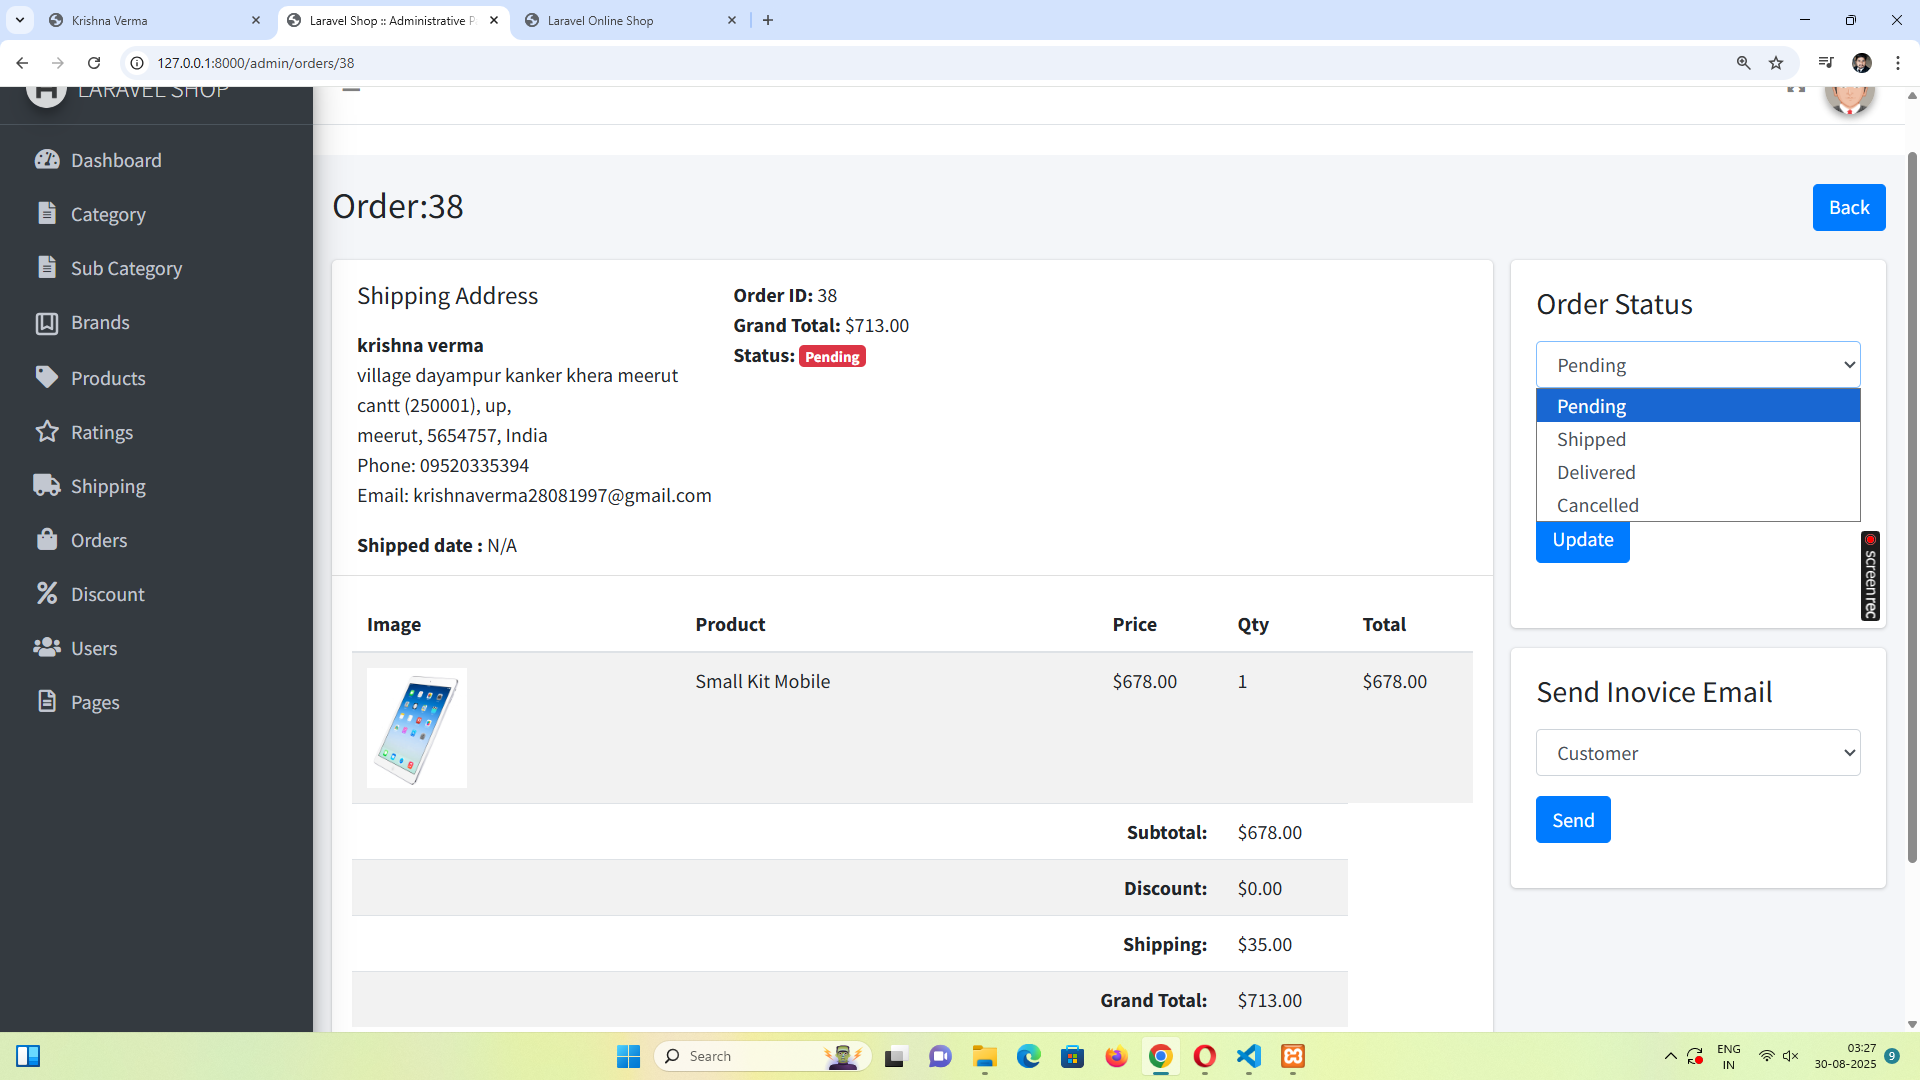This screenshot has height=1080, width=1920.
Task: Open File Explorer from taskbar
Action: point(985,1056)
